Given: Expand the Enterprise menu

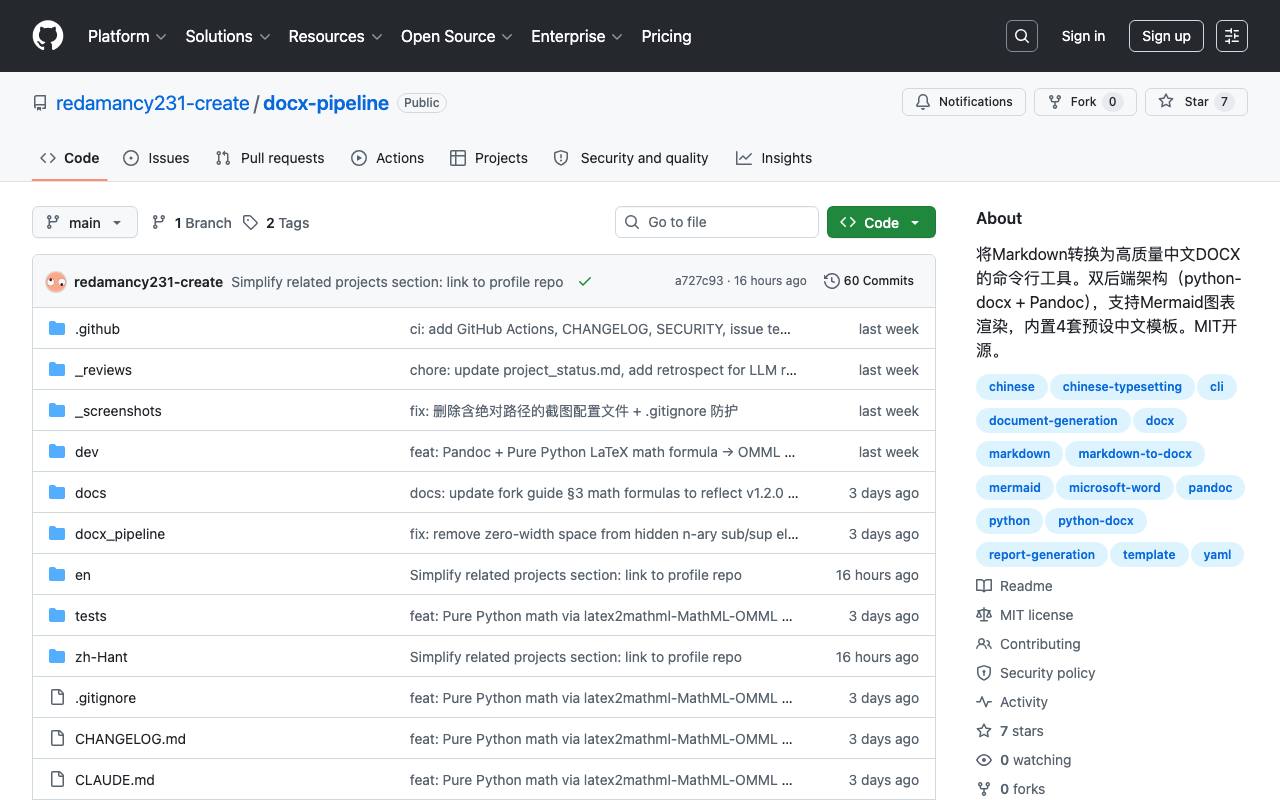Looking at the screenshot, I should 577,36.
